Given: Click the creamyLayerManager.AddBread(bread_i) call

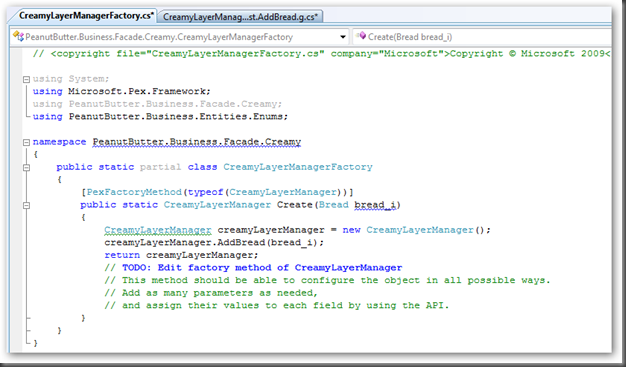Looking at the screenshot, I should 214,243.
